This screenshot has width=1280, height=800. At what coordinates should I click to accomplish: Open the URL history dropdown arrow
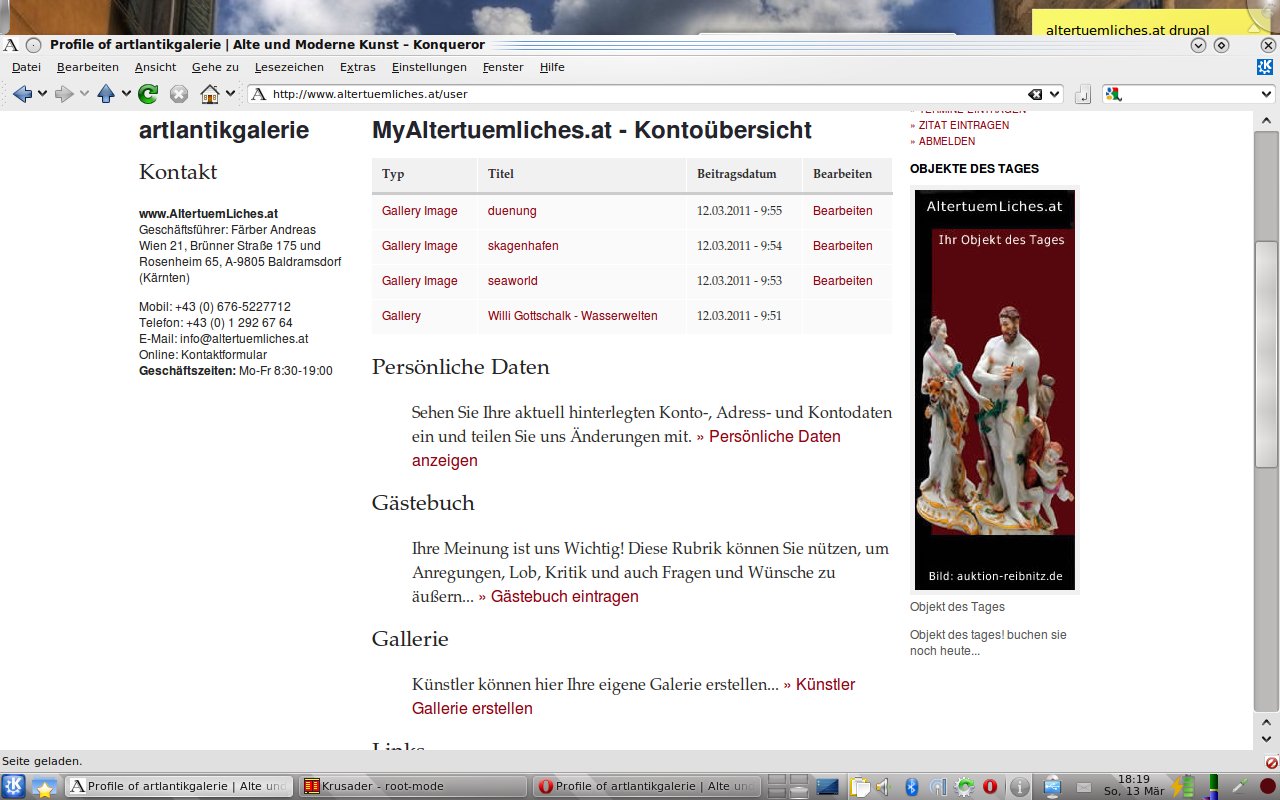tap(1055, 94)
